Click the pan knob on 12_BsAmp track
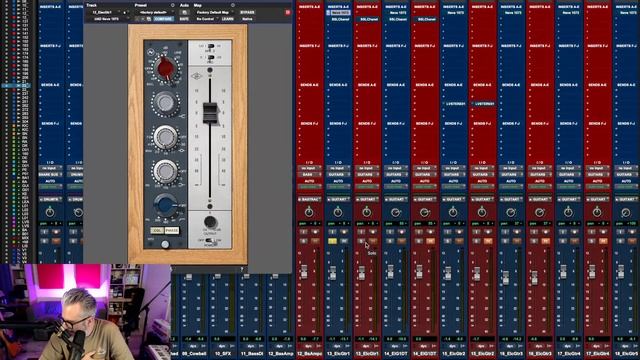The image size is (640, 360). 309,212
